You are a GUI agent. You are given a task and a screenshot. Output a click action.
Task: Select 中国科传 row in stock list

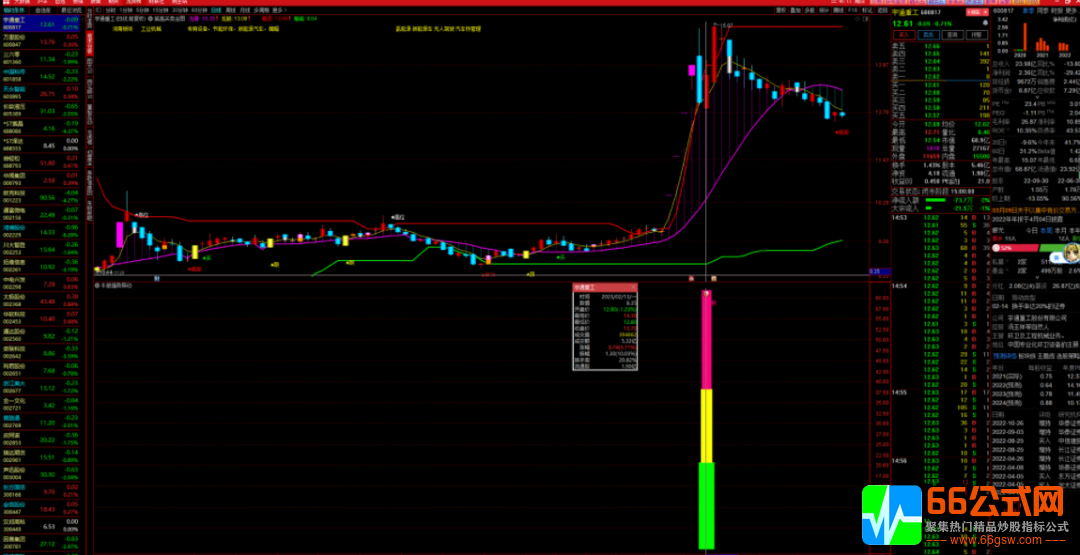coord(41,76)
